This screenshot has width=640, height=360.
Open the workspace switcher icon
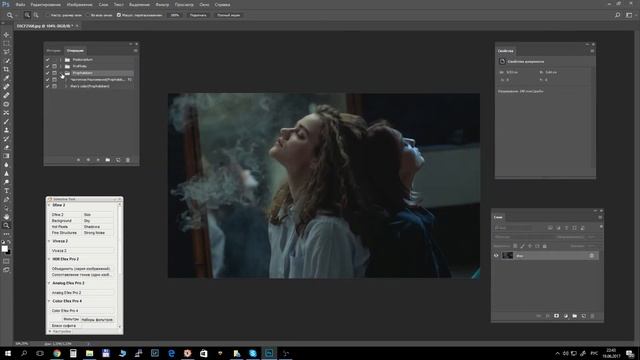pos(629,15)
